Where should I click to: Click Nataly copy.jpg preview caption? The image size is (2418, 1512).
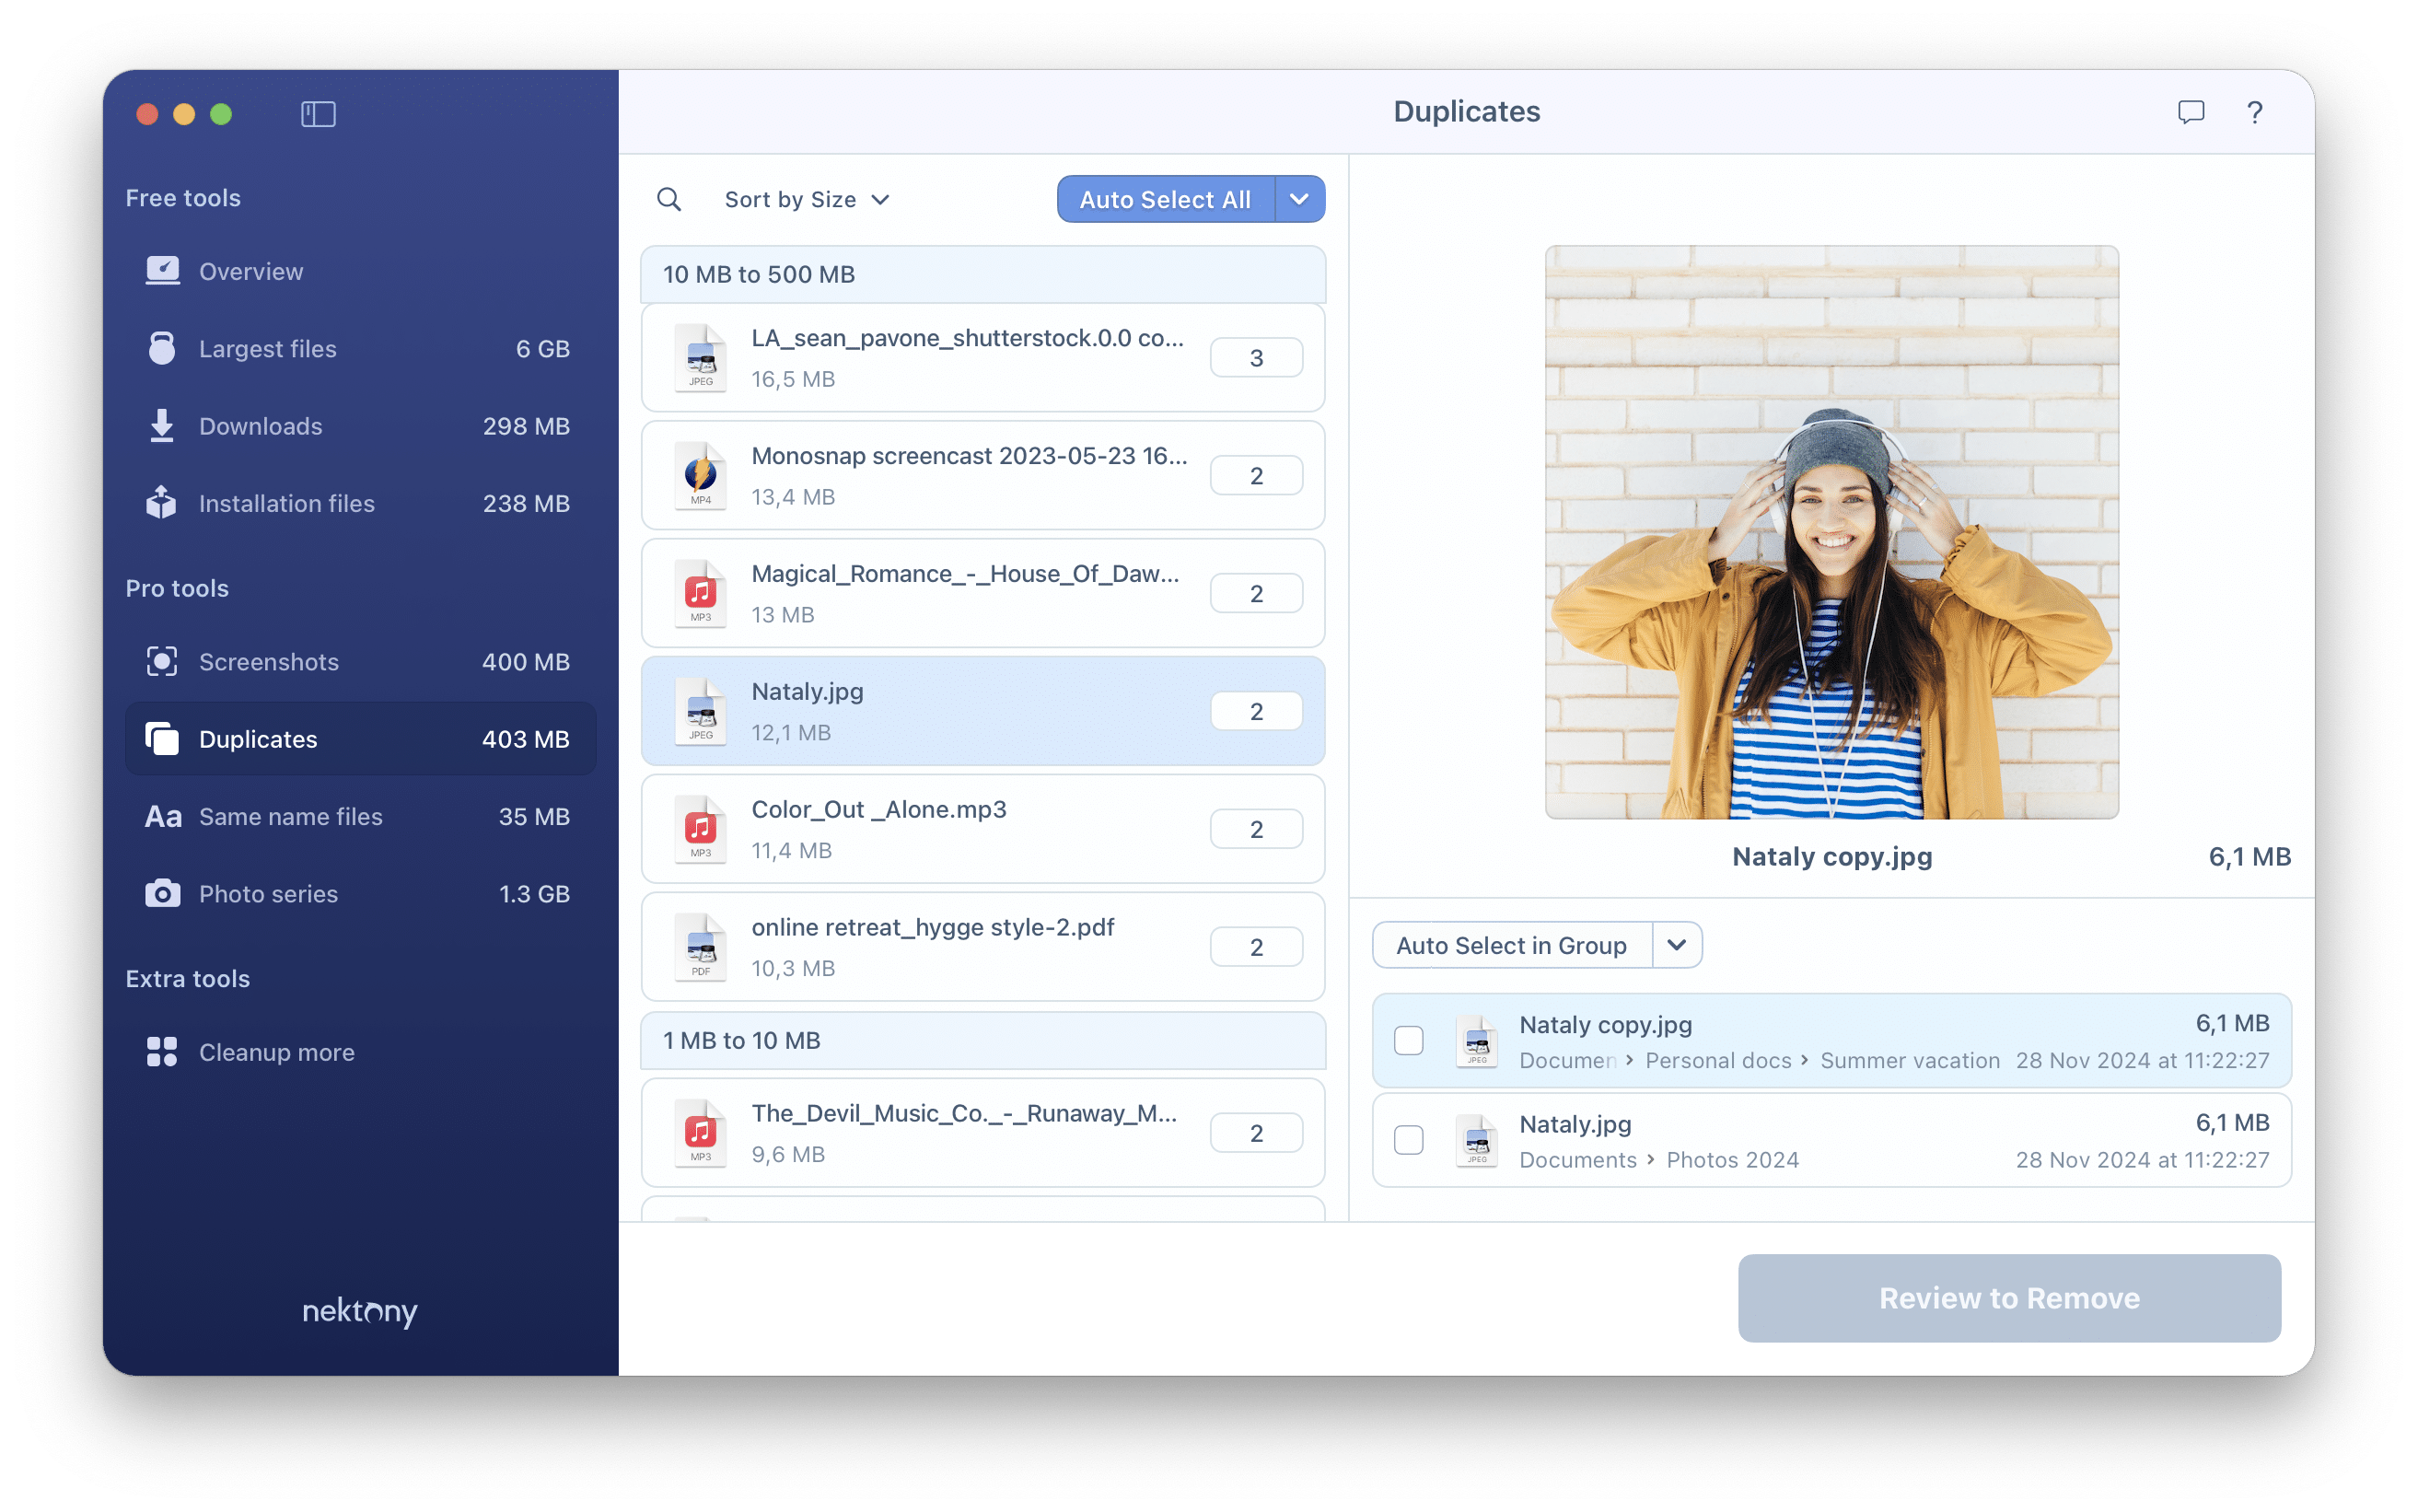[1832, 857]
